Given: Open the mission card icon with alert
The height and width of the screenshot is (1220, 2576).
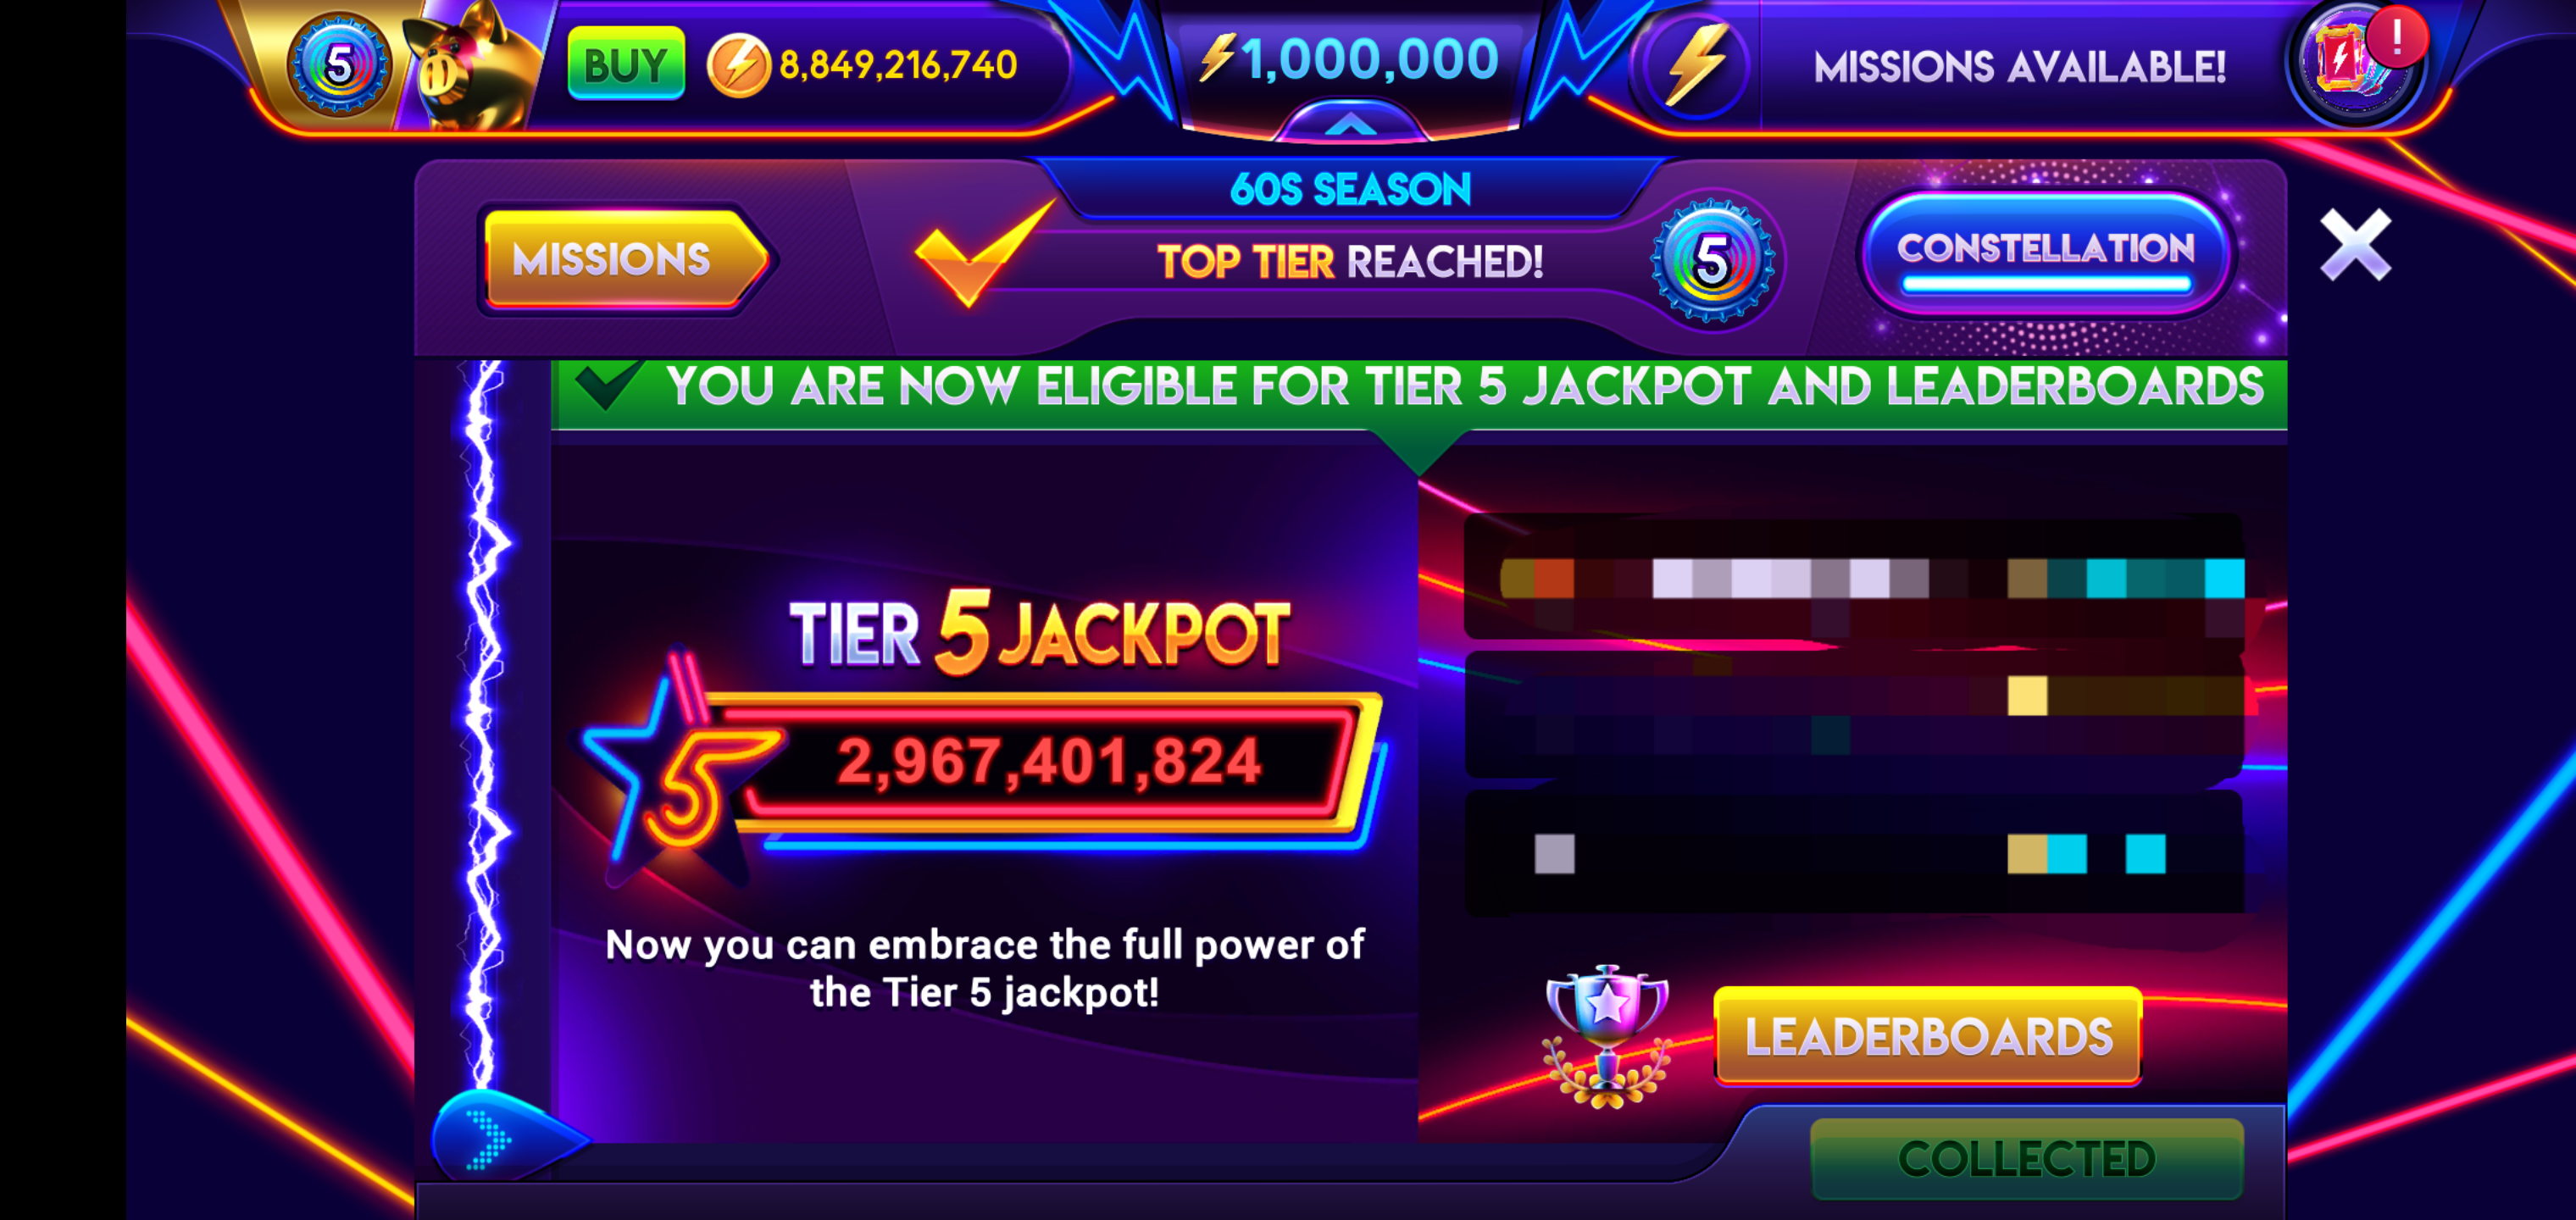Looking at the screenshot, I should tap(2353, 63).
